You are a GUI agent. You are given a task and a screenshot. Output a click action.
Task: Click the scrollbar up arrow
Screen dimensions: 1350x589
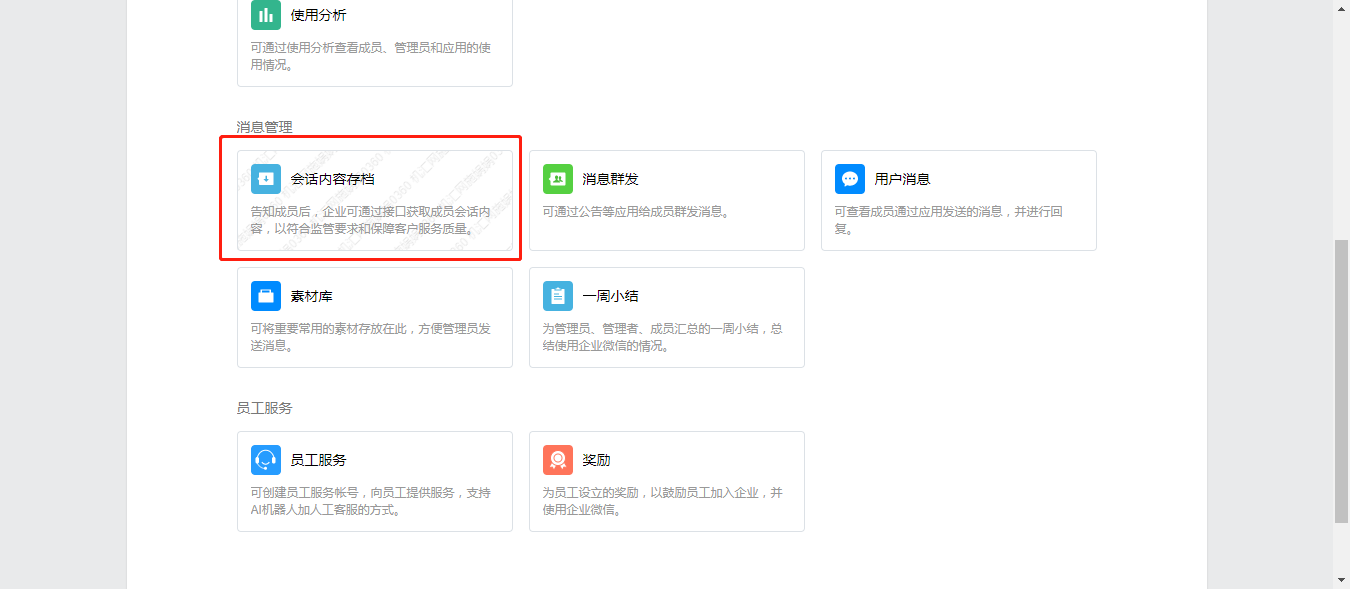point(1341,8)
